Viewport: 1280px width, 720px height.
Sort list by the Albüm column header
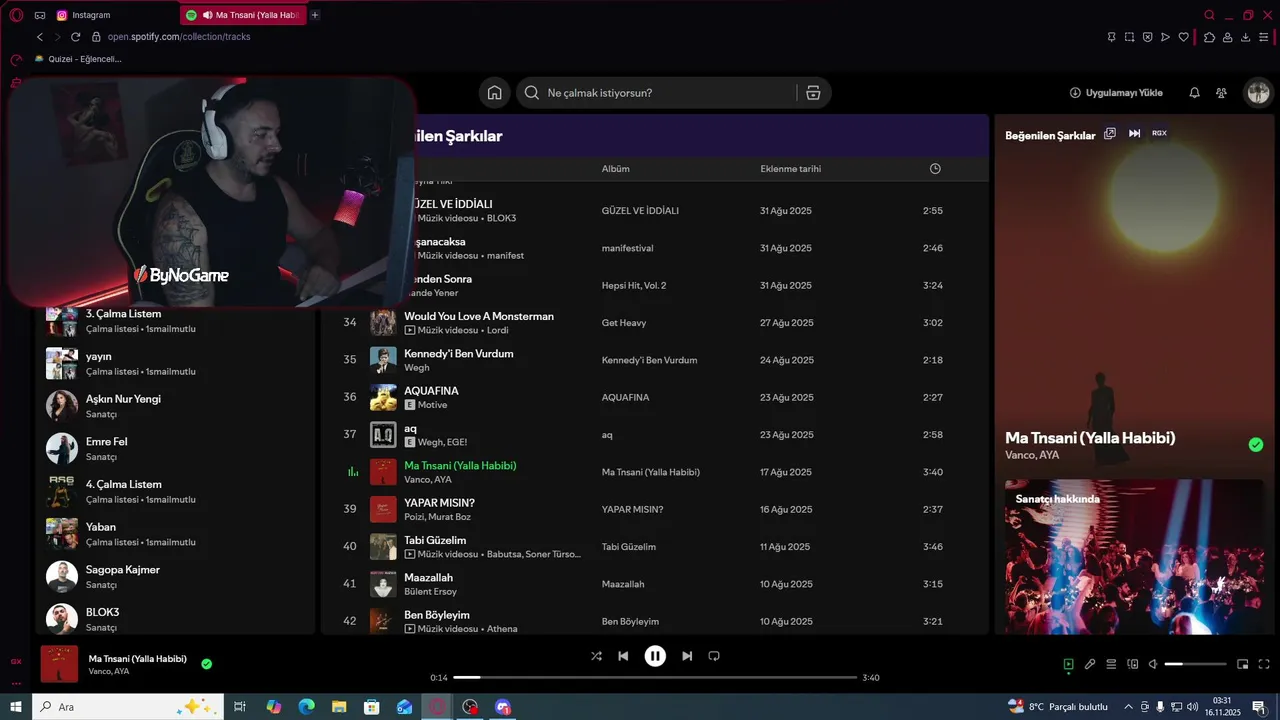click(x=616, y=169)
